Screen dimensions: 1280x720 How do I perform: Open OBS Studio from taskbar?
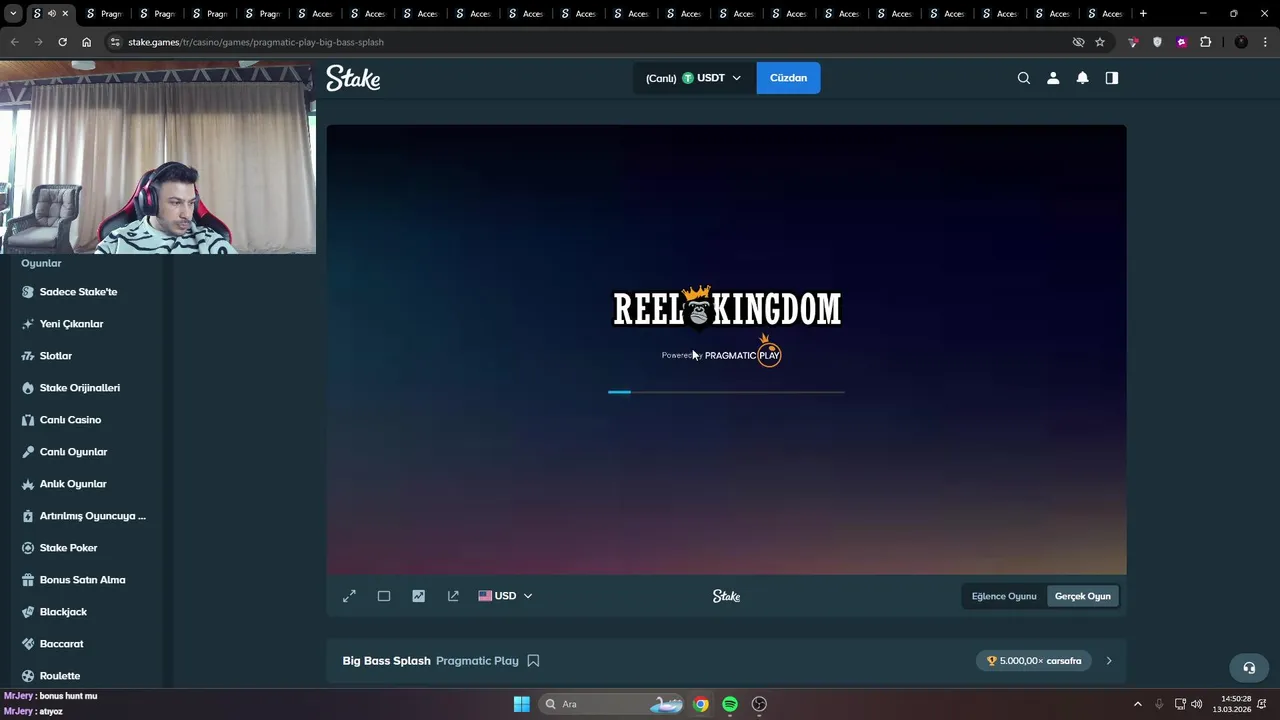click(759, 704)
